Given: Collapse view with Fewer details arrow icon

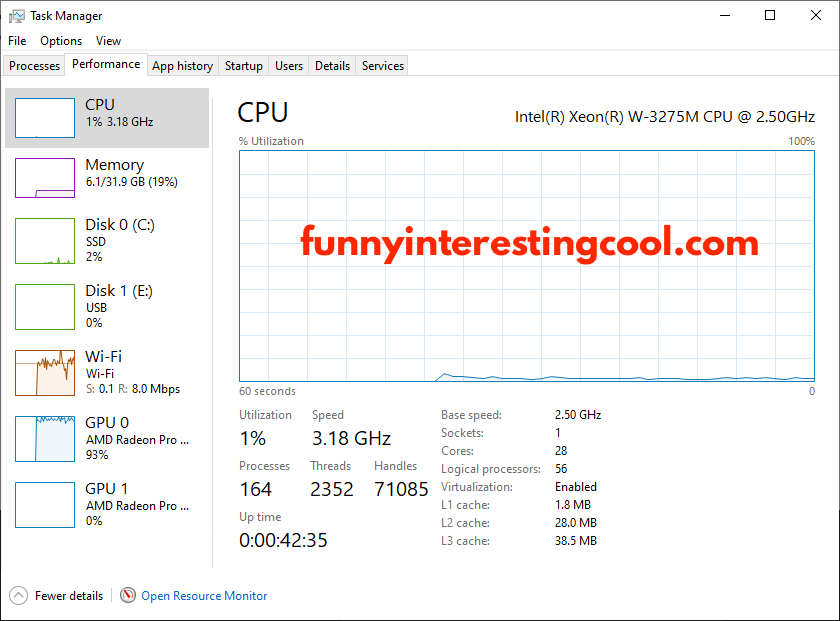Looking at the screenshot, I should click(18, 595).
